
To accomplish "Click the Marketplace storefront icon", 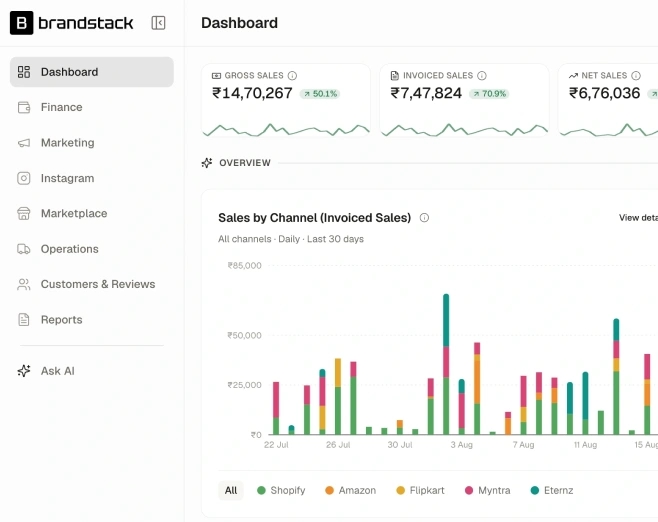I will tap(24, 214).
